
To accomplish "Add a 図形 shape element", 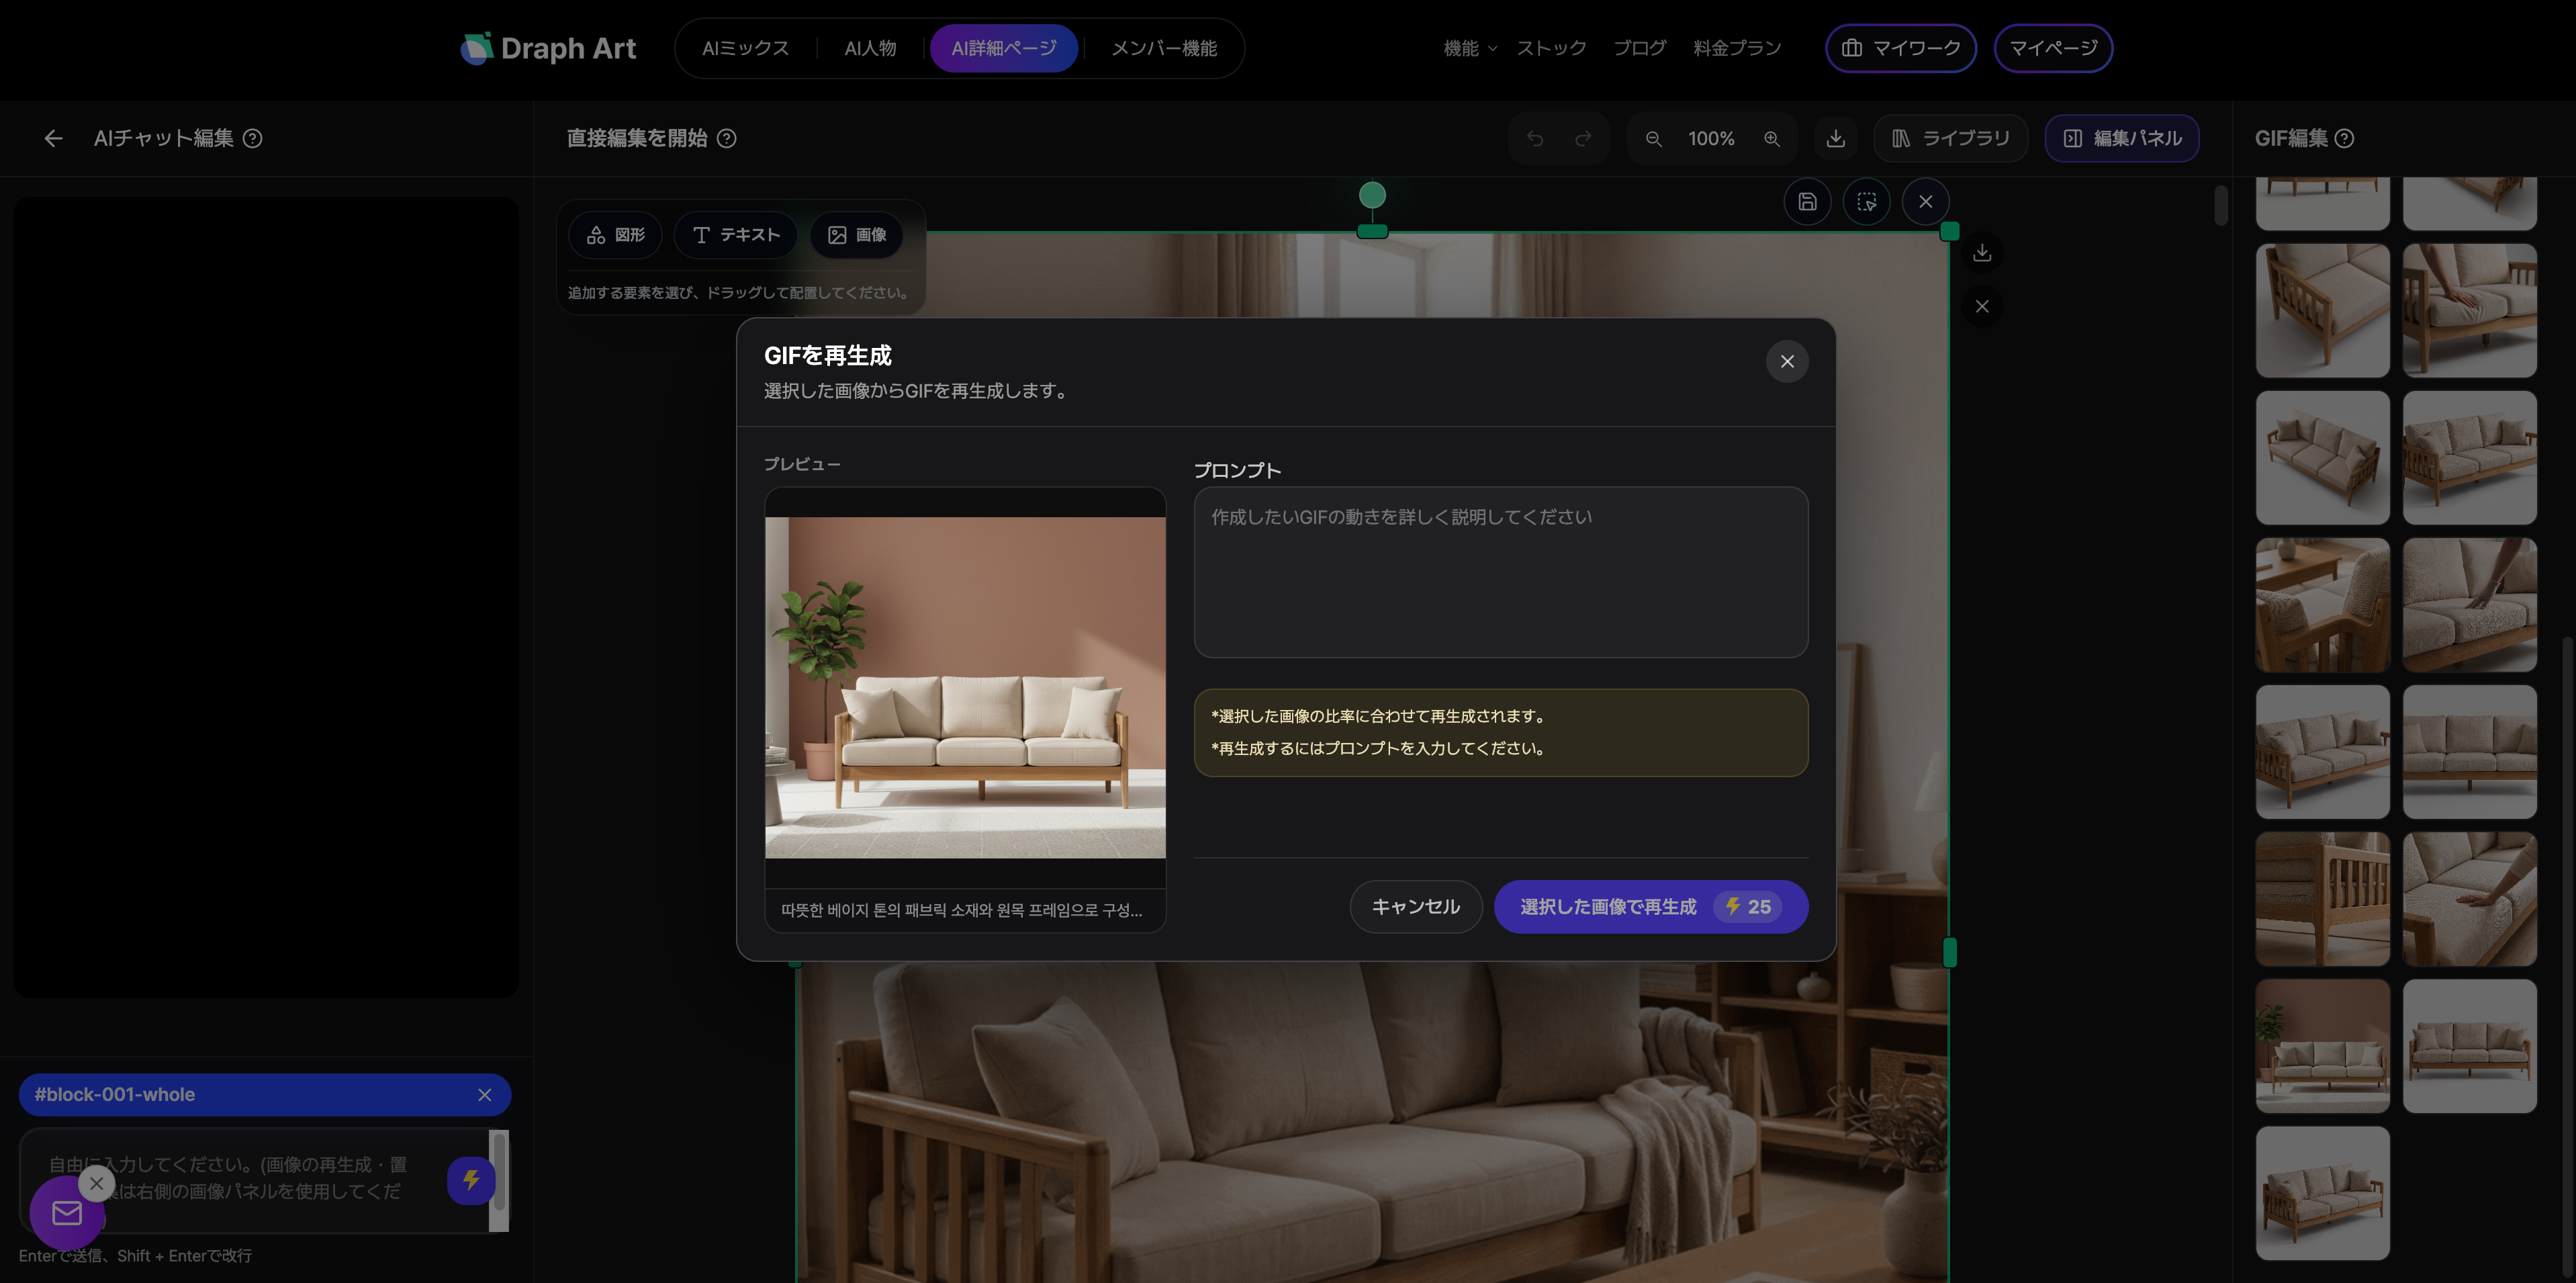I will click(615, 235).
